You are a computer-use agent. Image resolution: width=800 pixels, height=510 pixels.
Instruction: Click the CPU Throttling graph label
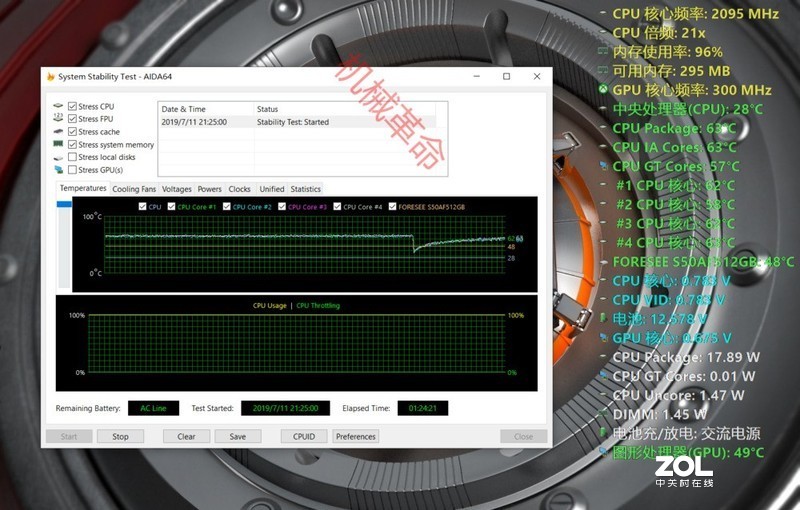(318, 305)
